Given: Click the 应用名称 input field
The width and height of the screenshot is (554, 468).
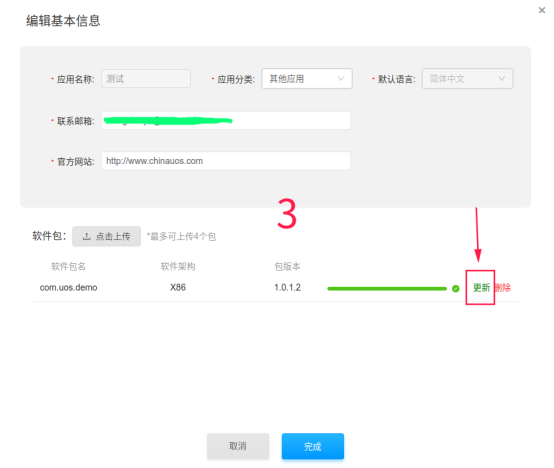Looking at the screenshot, I should 146,78.
